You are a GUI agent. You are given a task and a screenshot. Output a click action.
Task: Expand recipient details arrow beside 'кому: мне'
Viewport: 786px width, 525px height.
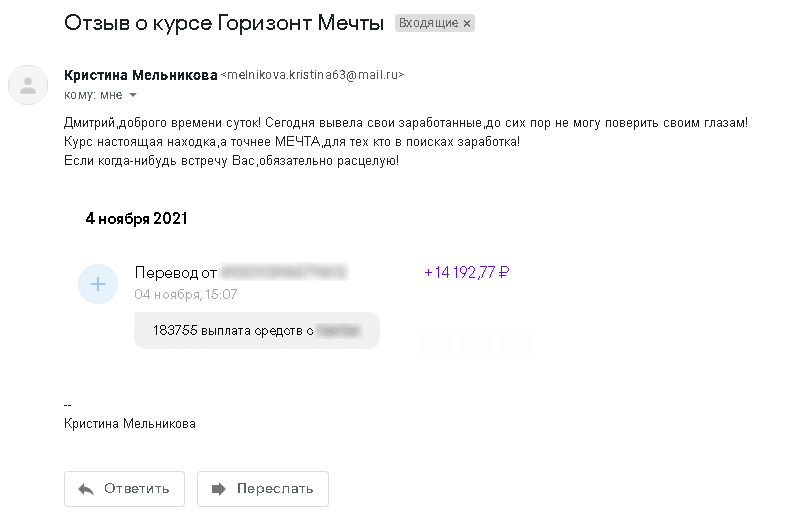(133, 95)
